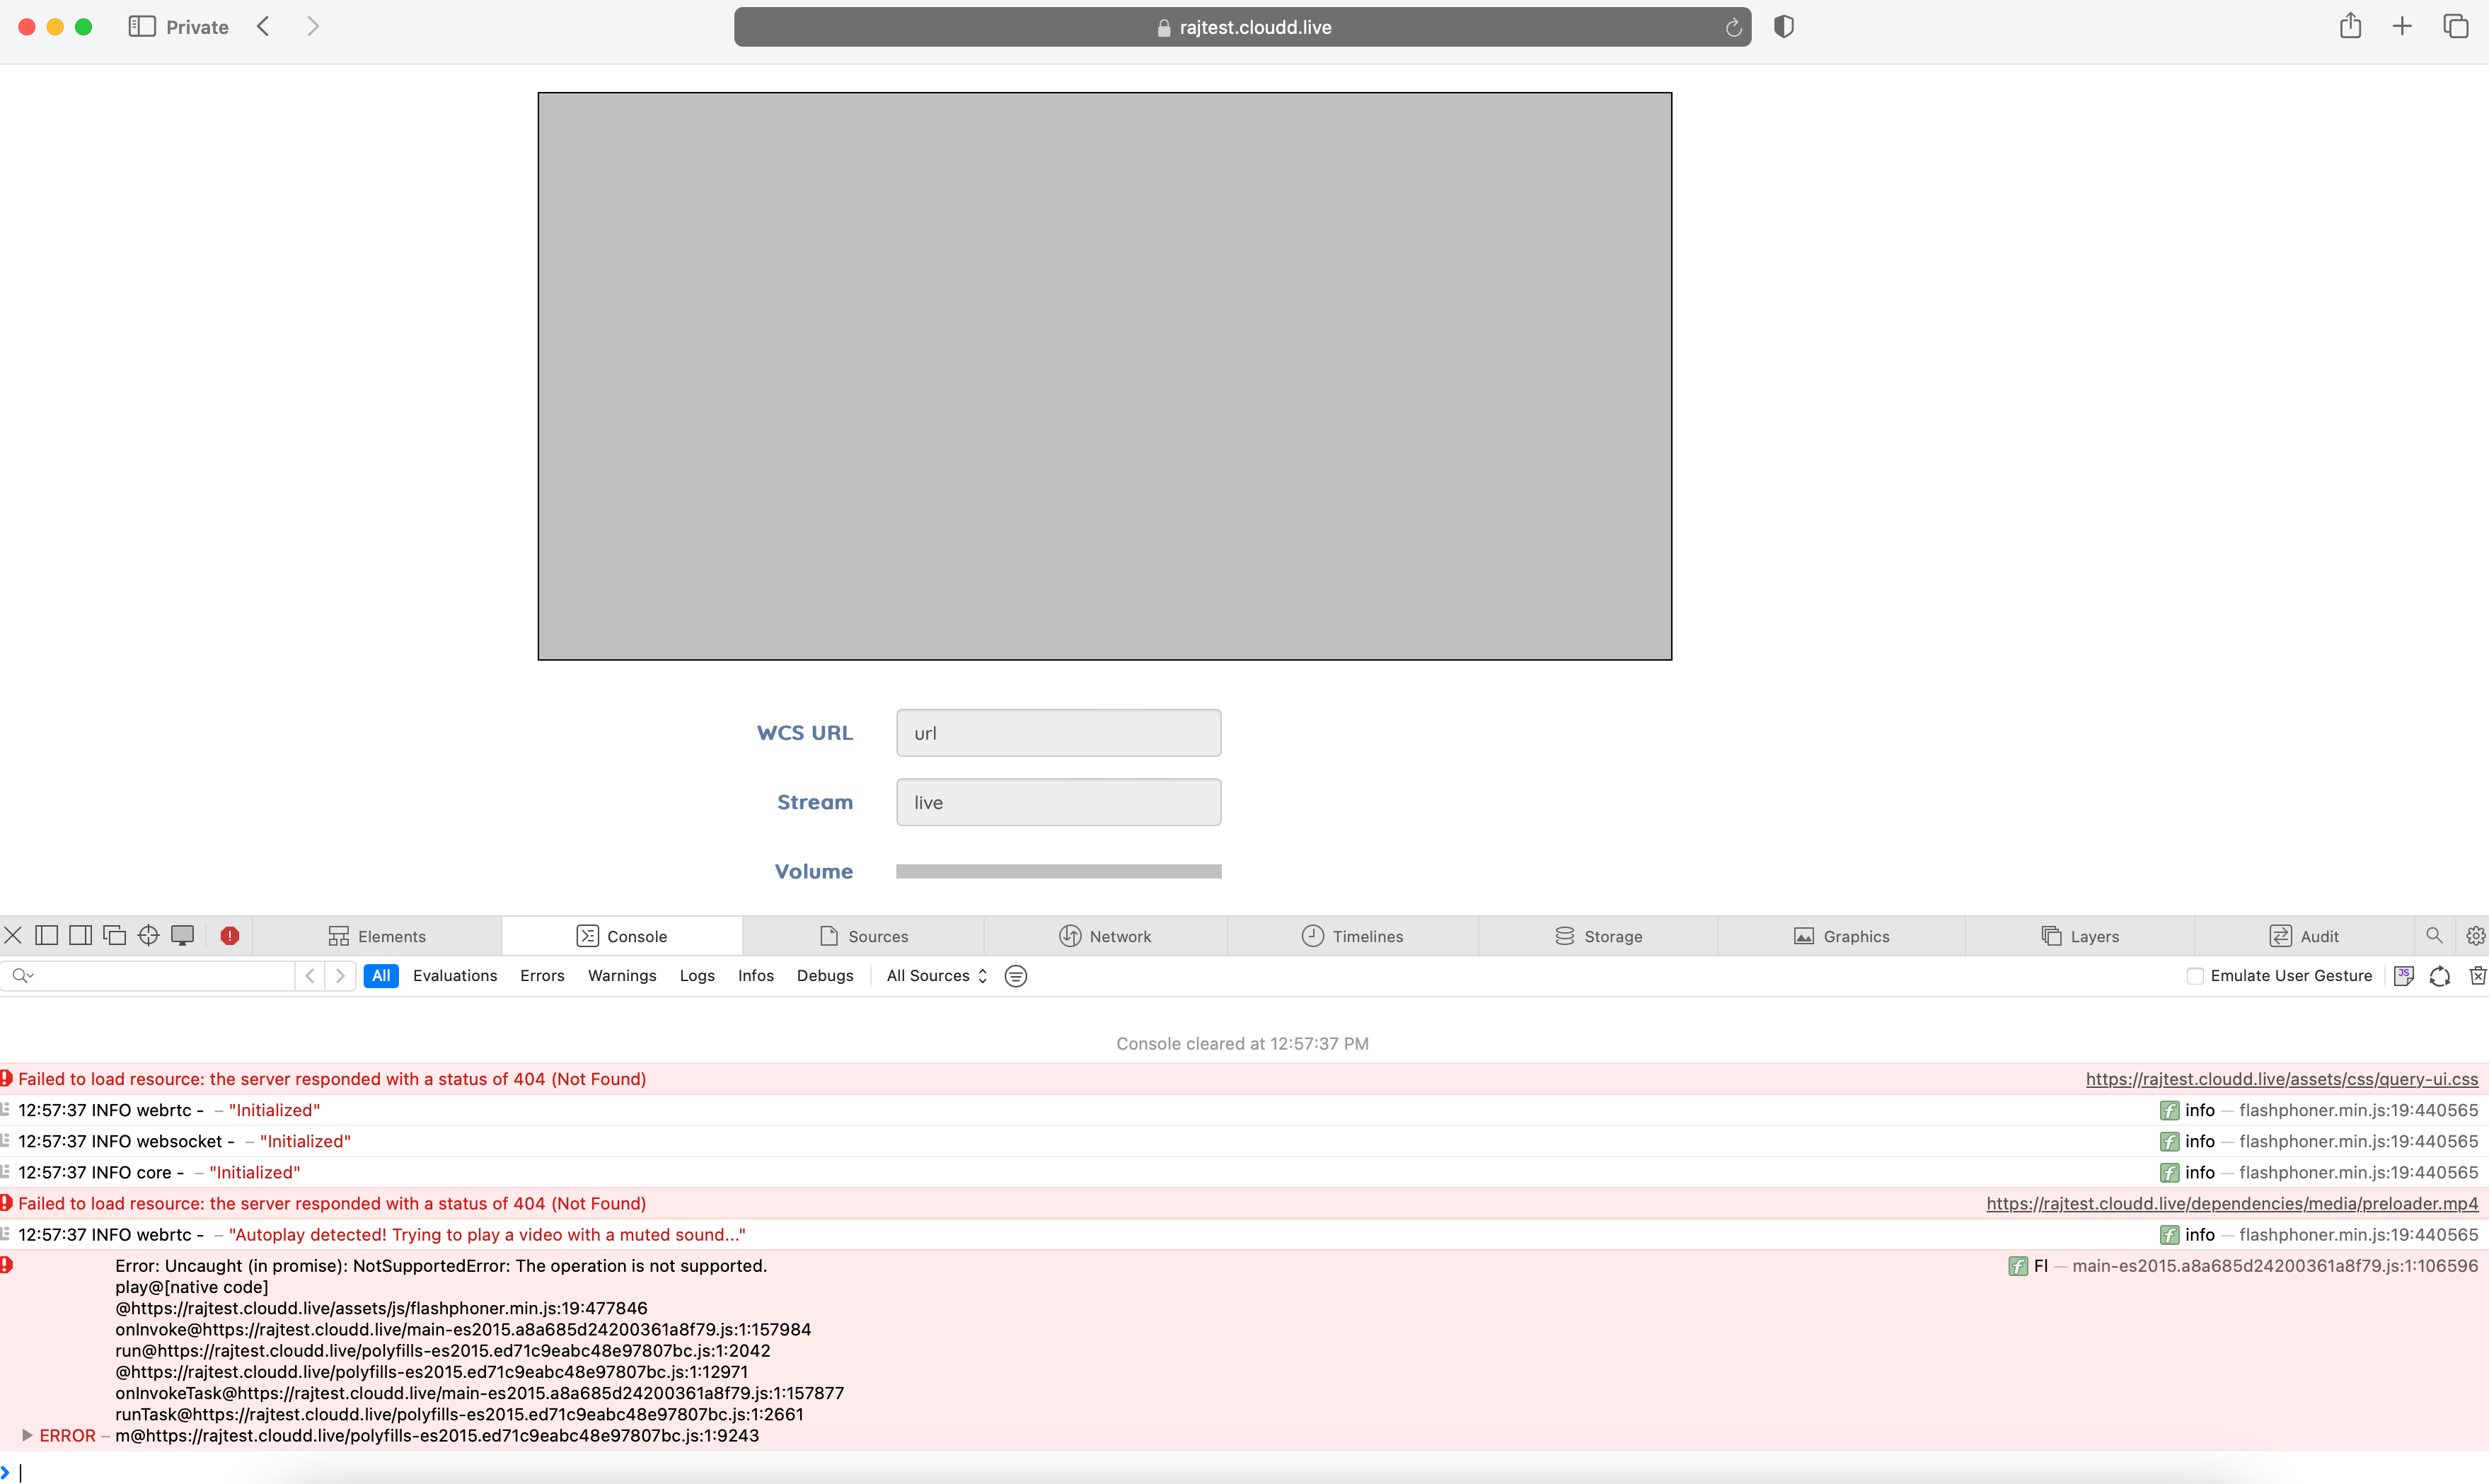Open the All Sources dropdown
This screenshot has width=2489, height=1484.
coord(937,976)
